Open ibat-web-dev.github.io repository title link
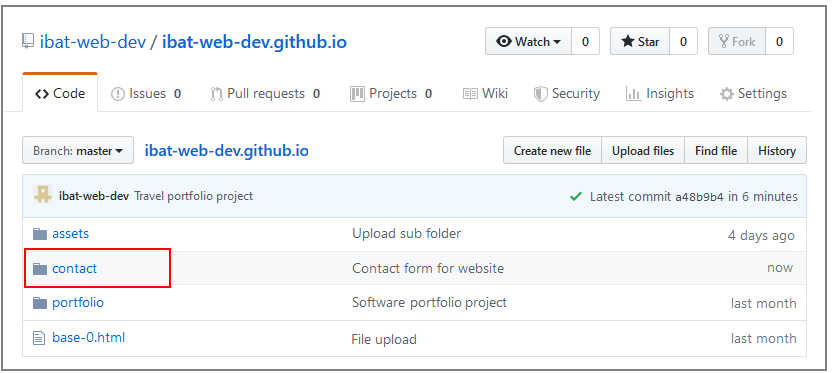This screenshot has width=834, height=373. pyautogui.click(x=254, y=42)
